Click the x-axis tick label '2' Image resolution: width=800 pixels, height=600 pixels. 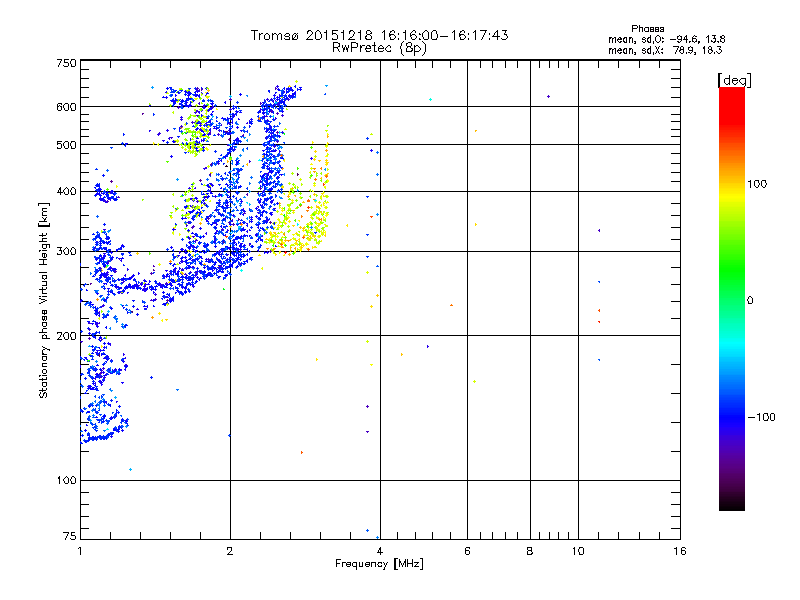[230, 551]
